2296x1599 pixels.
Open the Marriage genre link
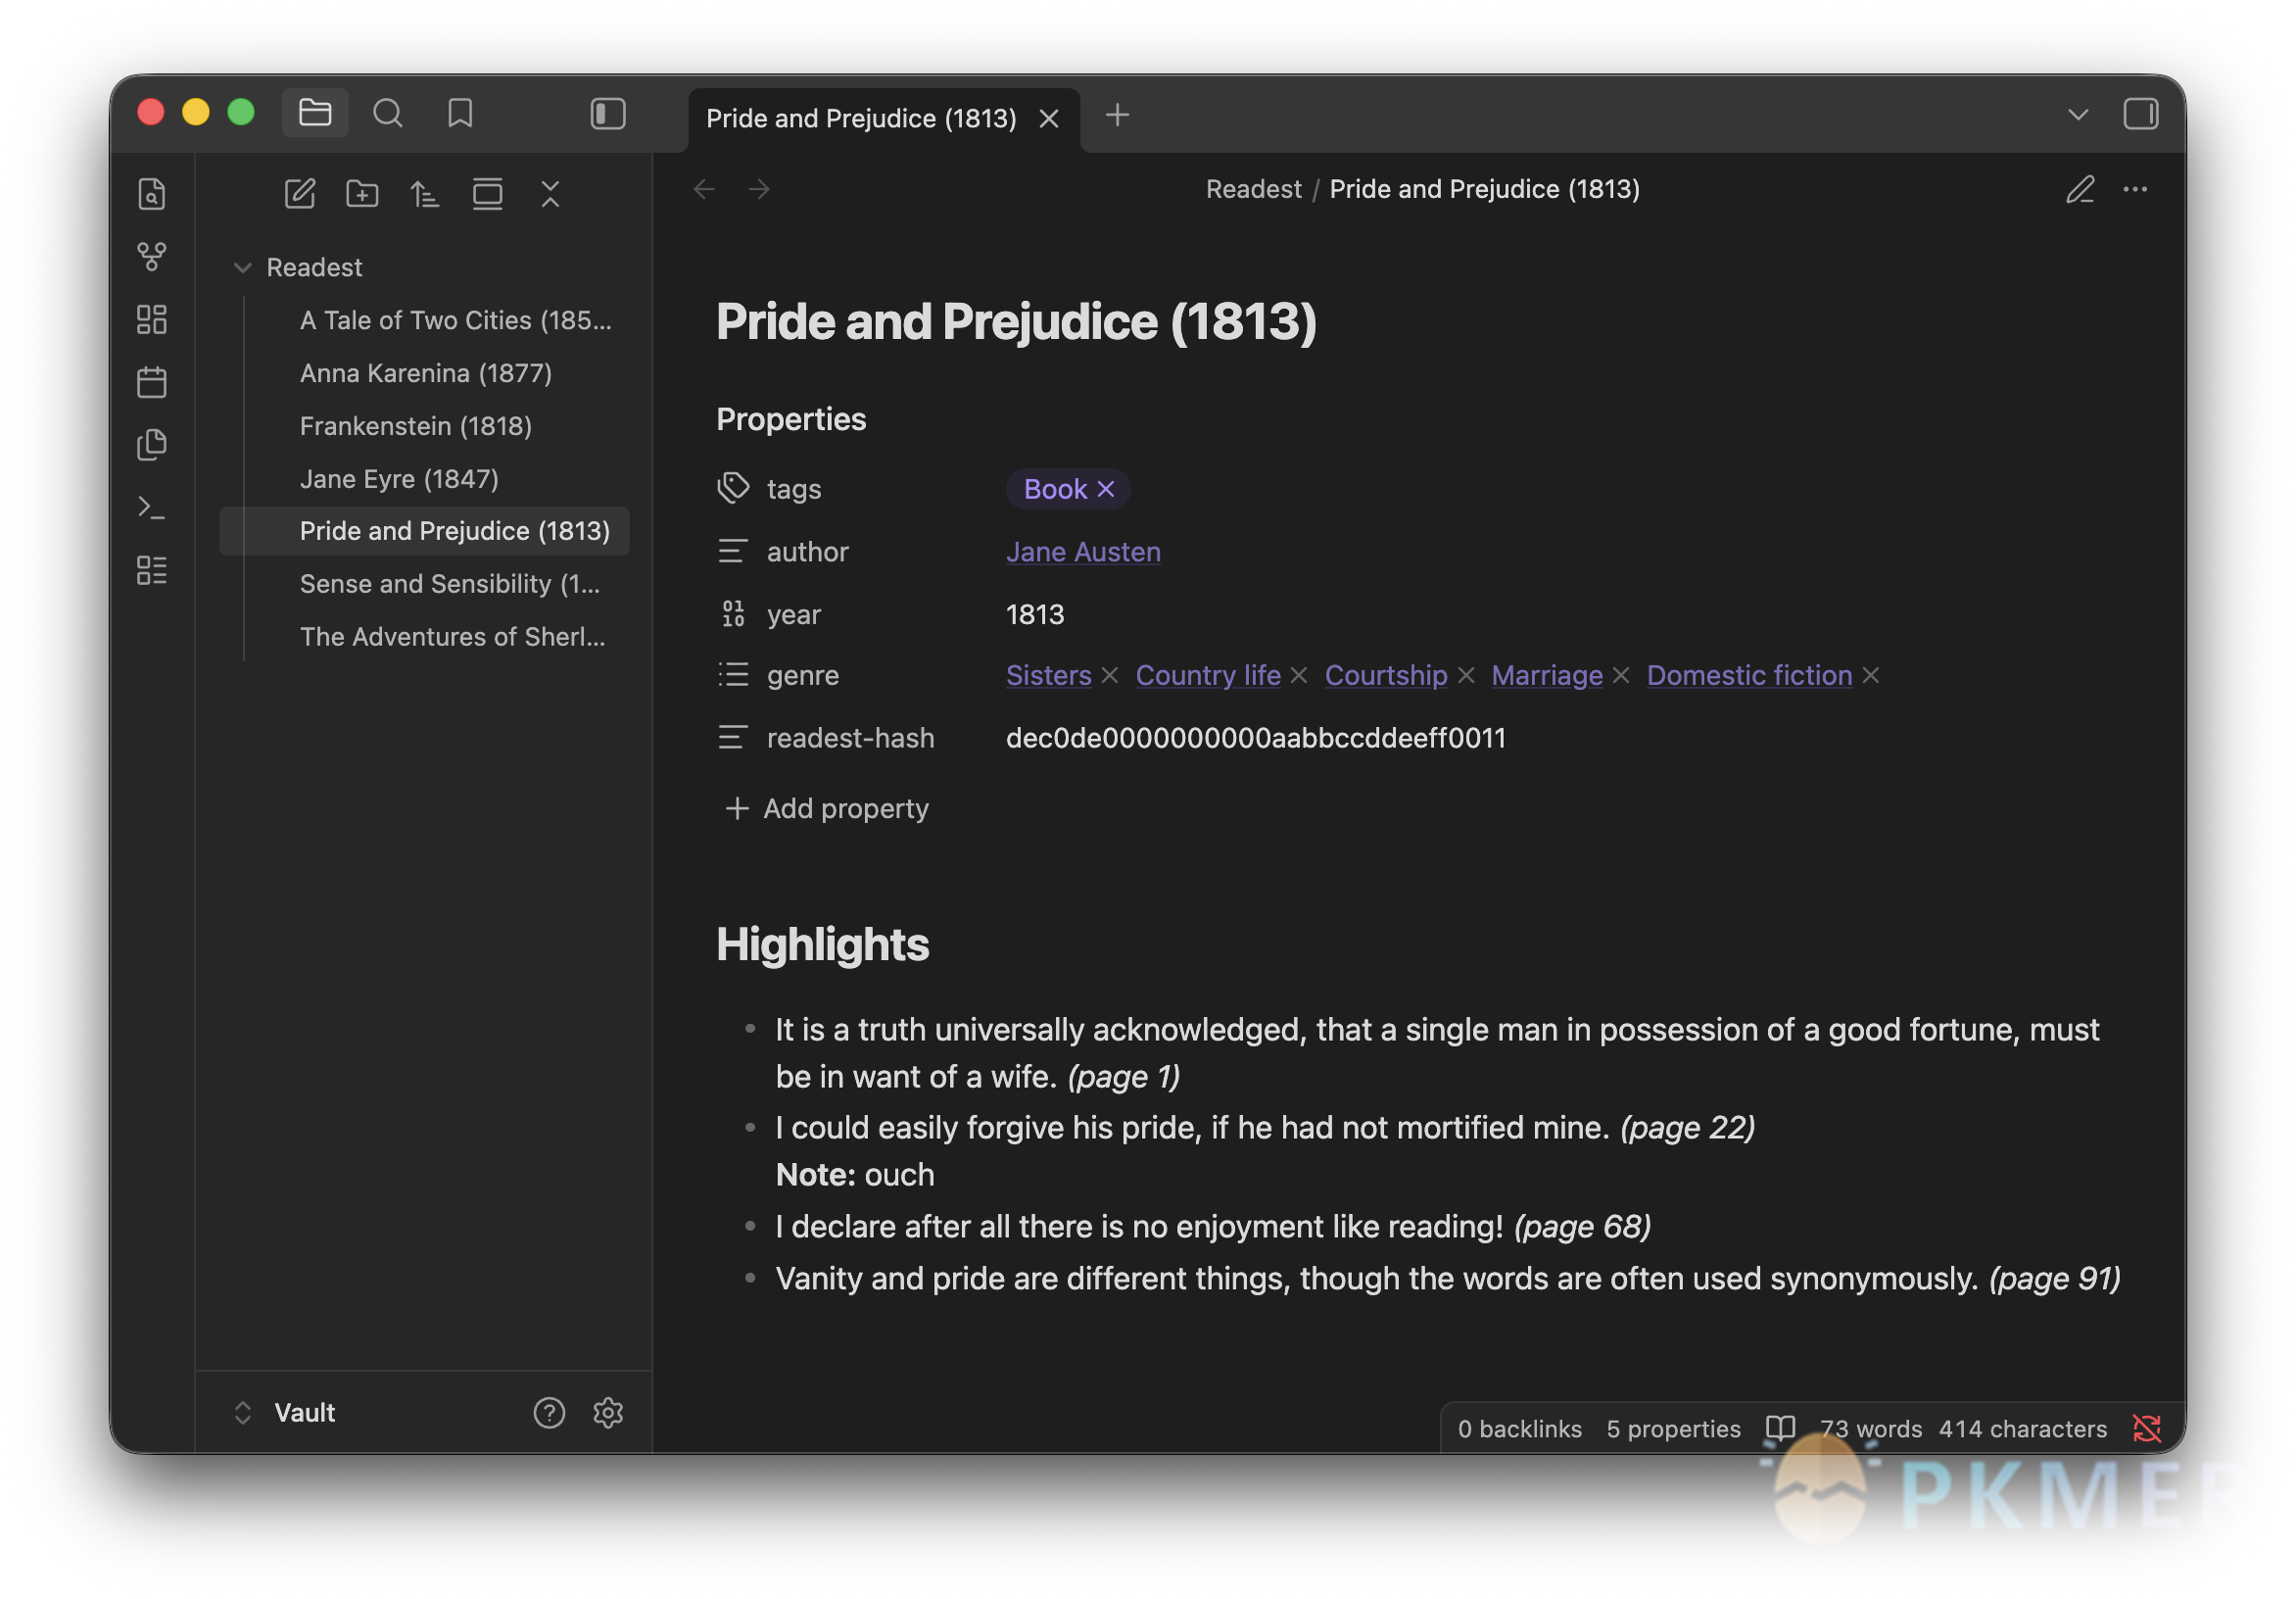(1547, 675)
